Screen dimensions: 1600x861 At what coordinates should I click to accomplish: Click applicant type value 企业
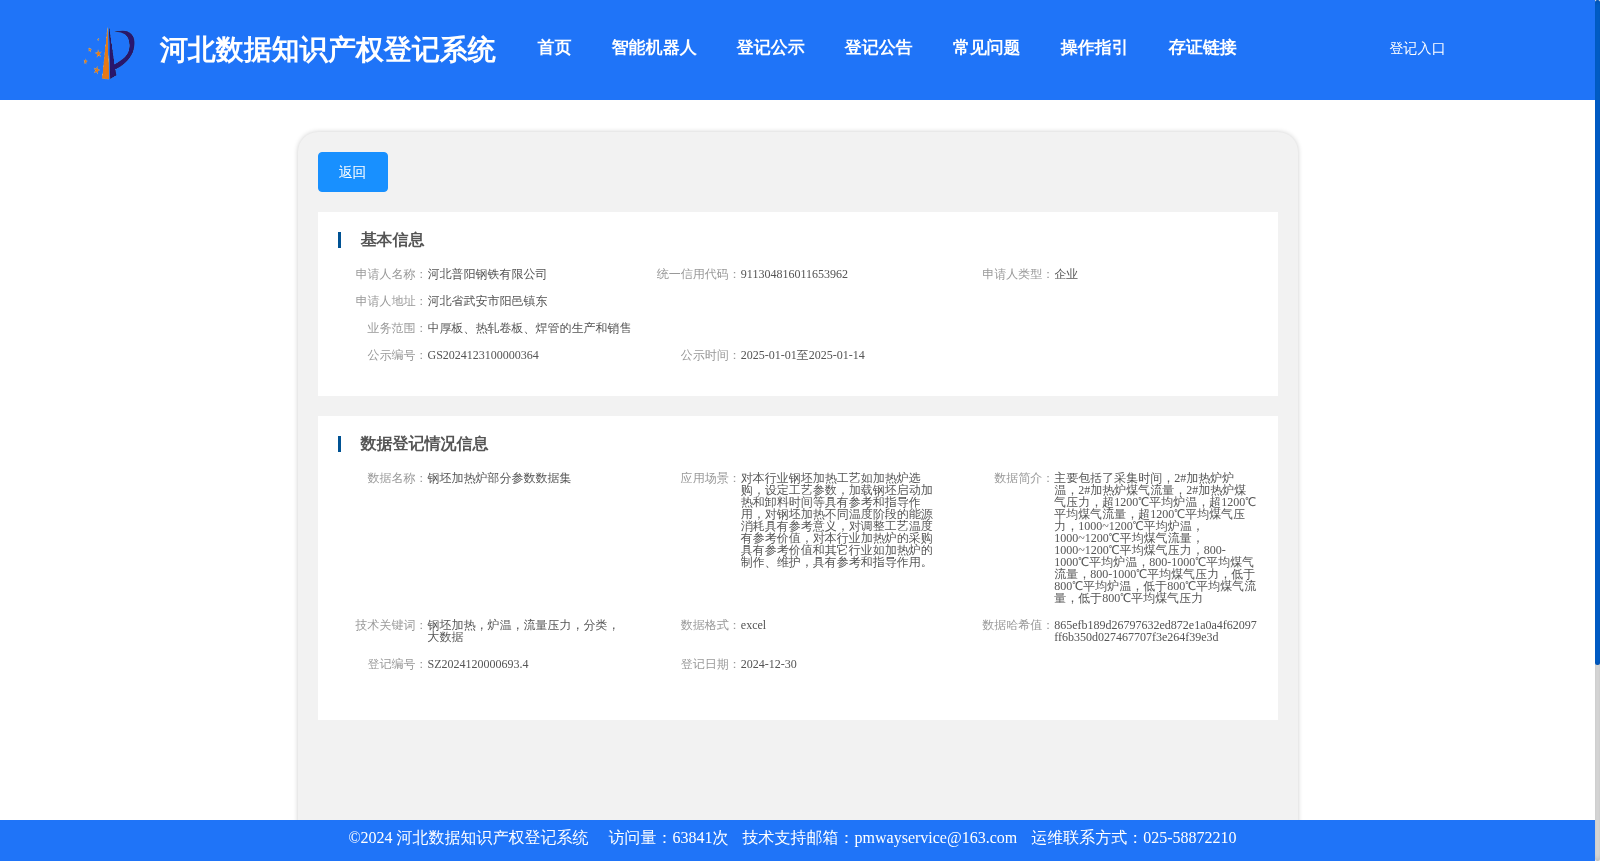coord(1066,274)
